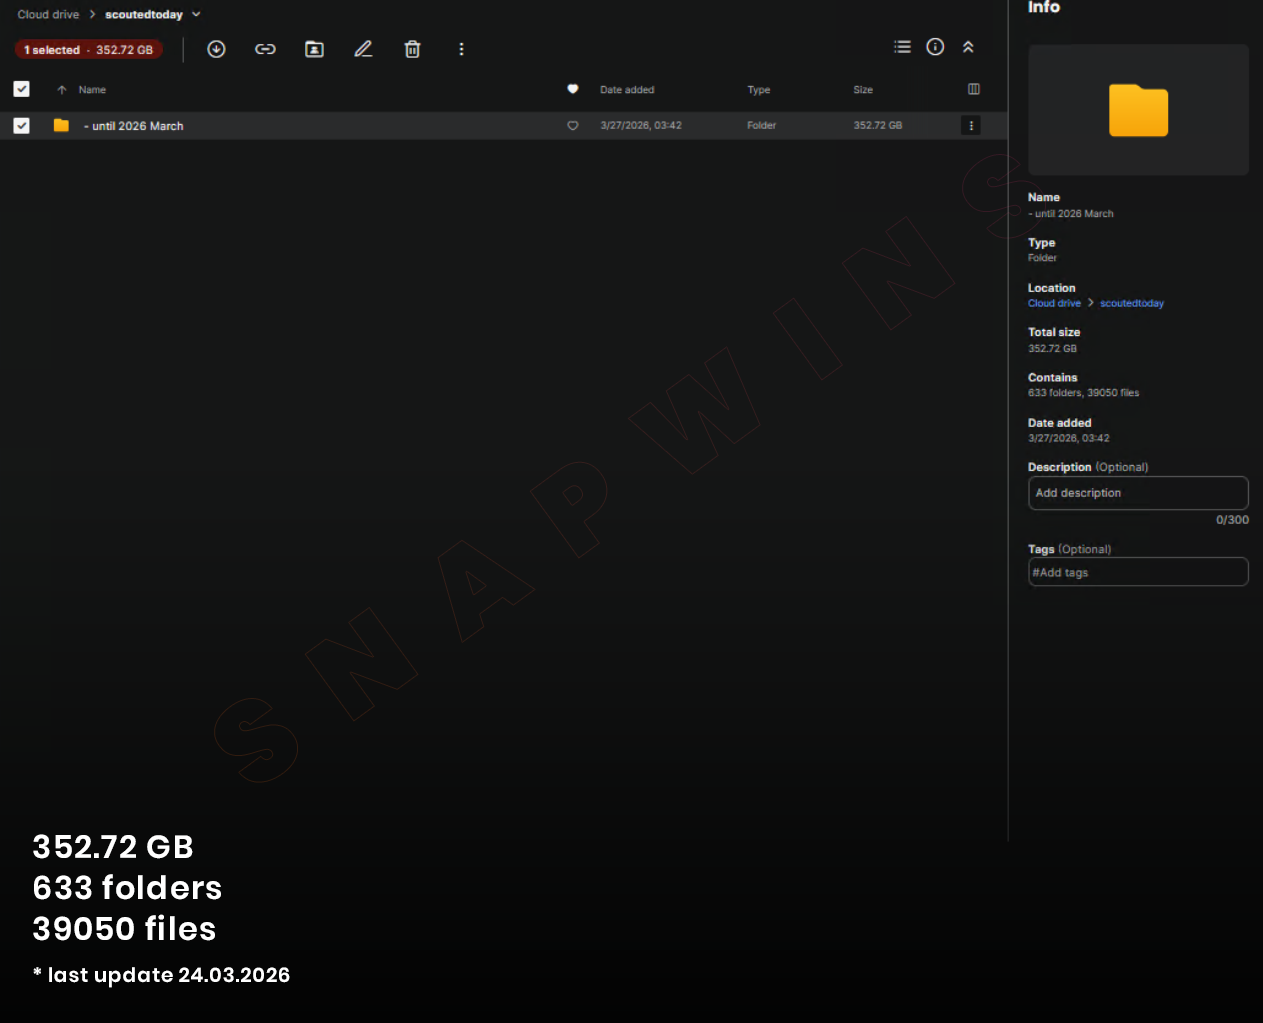Switch to list view with the list icon
Image resolution: width=1263 pixels, height=1023 pixels.
[902, 47]
